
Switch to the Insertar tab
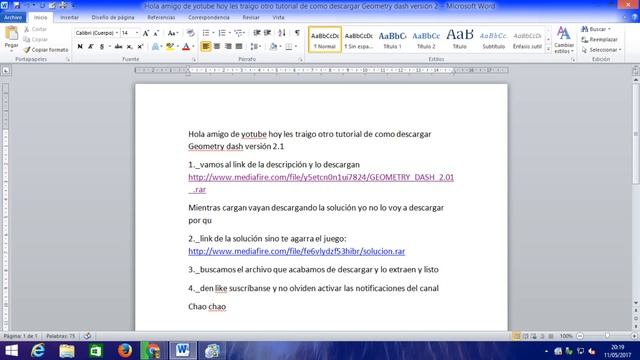point(69,18)
